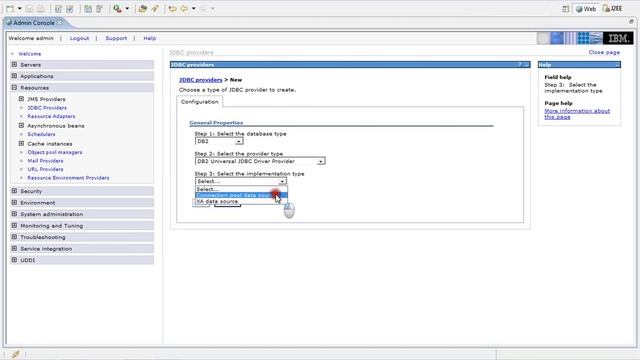Click the greyed forward navigation arrow
640x360 pixels.
pos(203,9)
